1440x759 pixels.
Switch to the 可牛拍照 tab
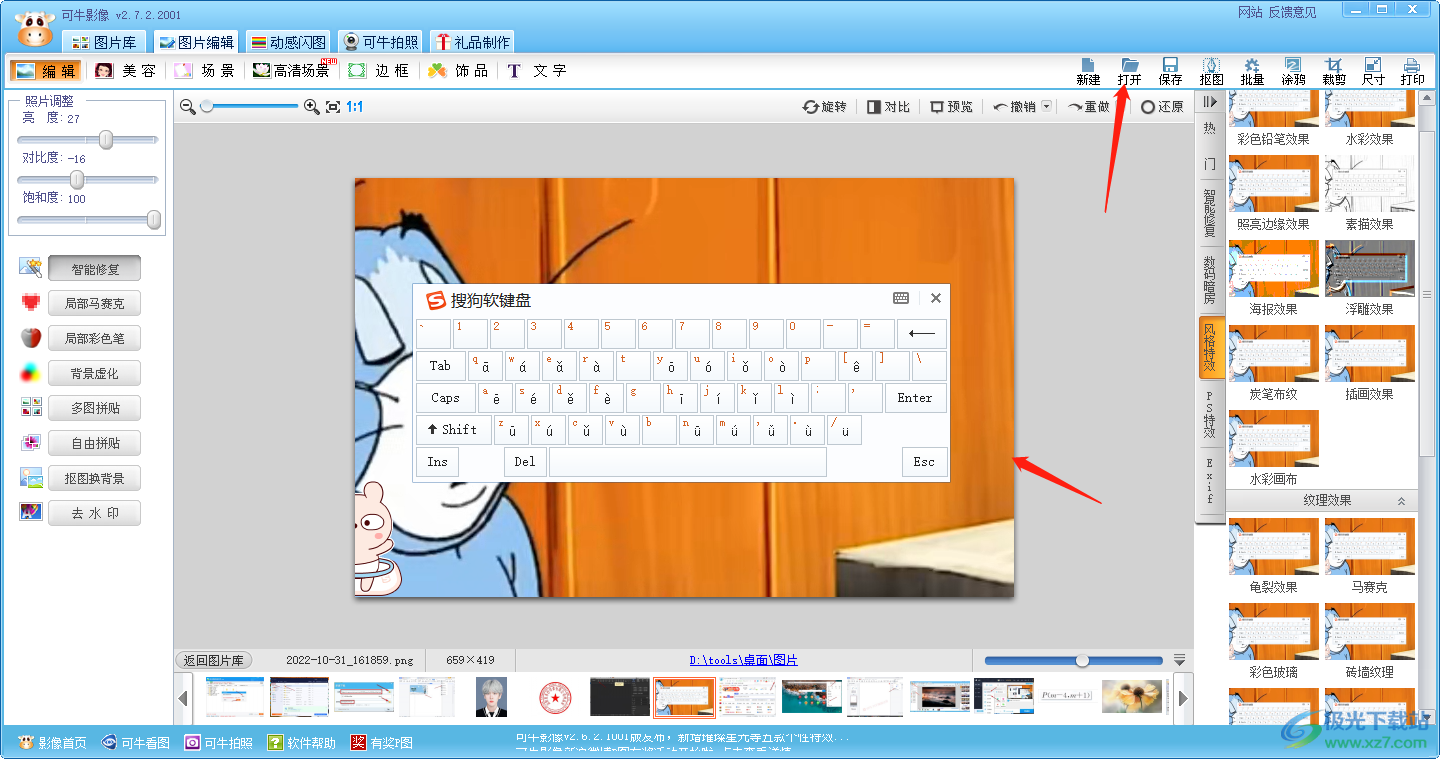(x=381, y=42)
